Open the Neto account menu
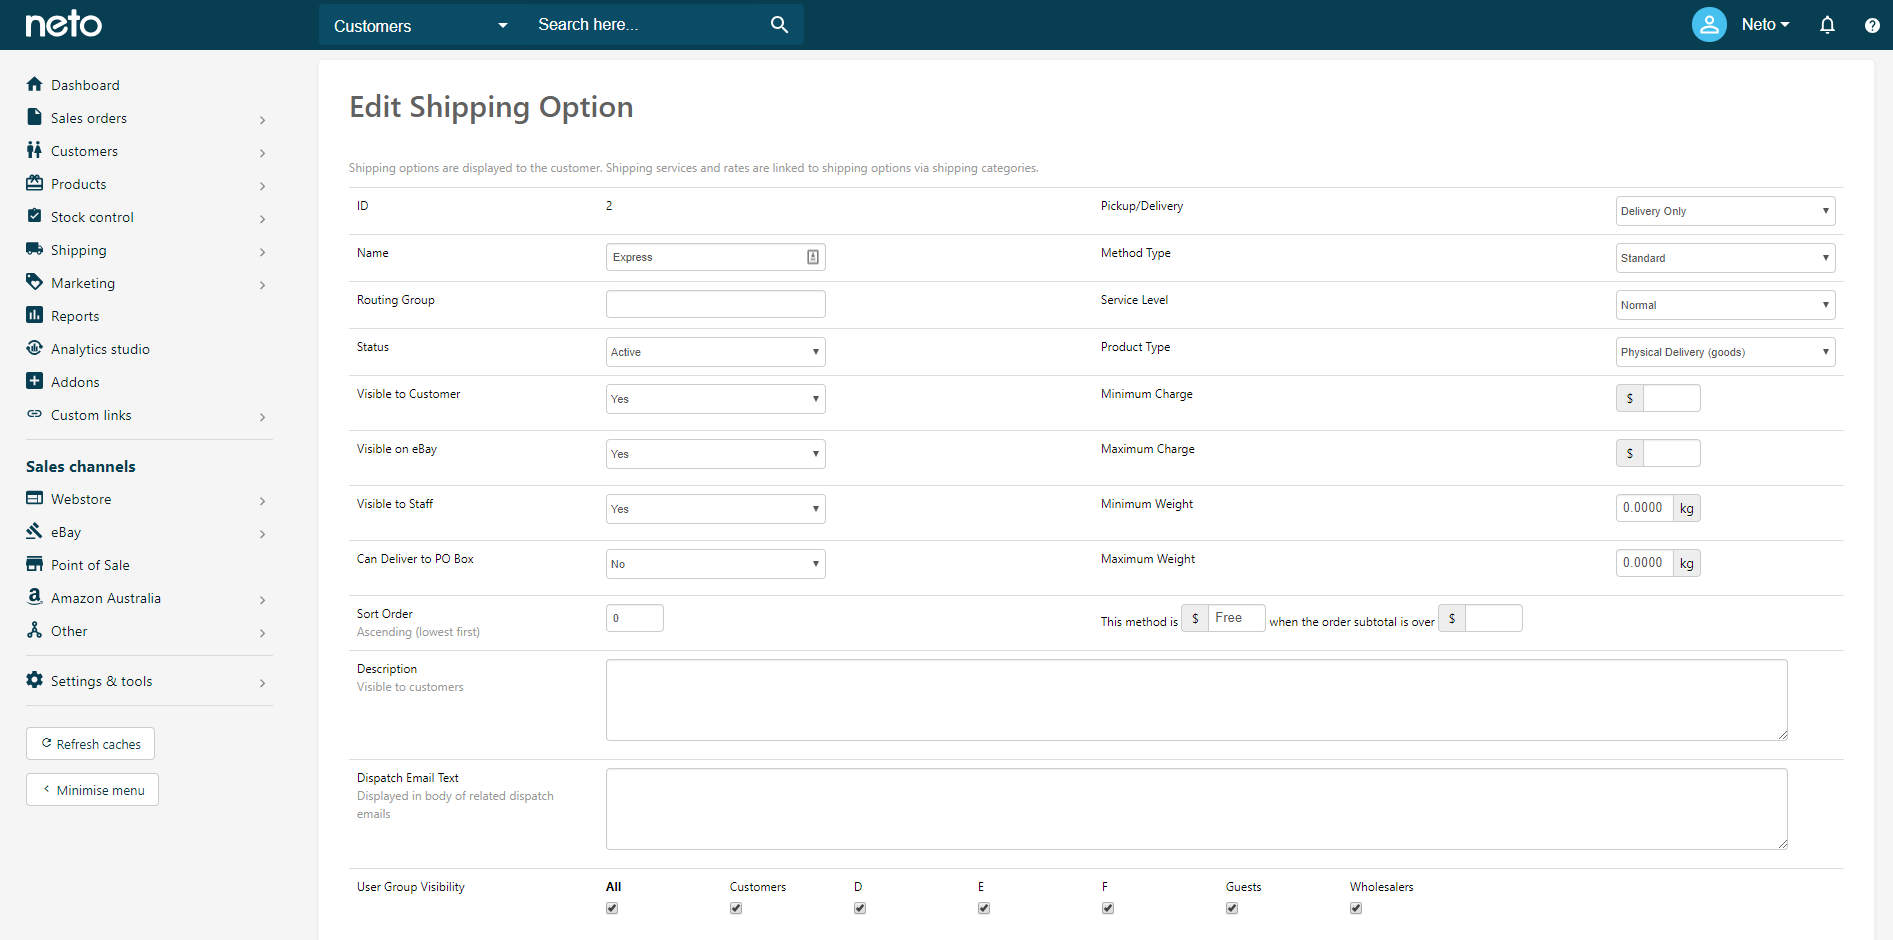This screenshot has height=940, width=1893. [x=1765, y=25]
